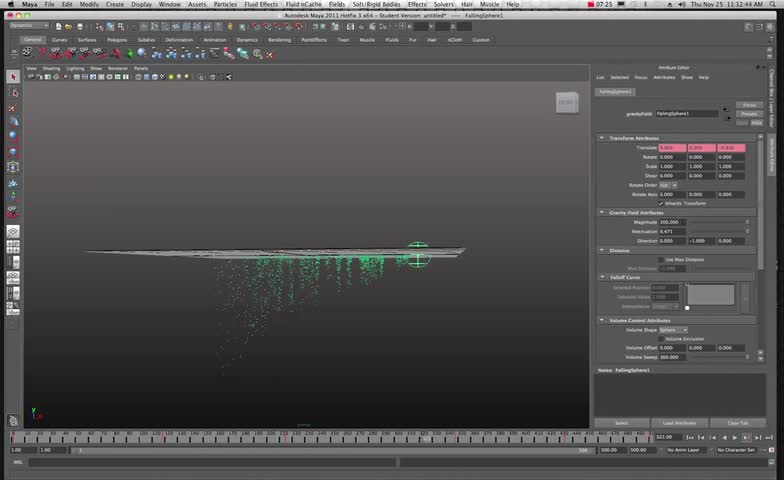Toggle the Volume Exclusion checkbox
Viewport: 784px width, 480px height.
(661, 338)
